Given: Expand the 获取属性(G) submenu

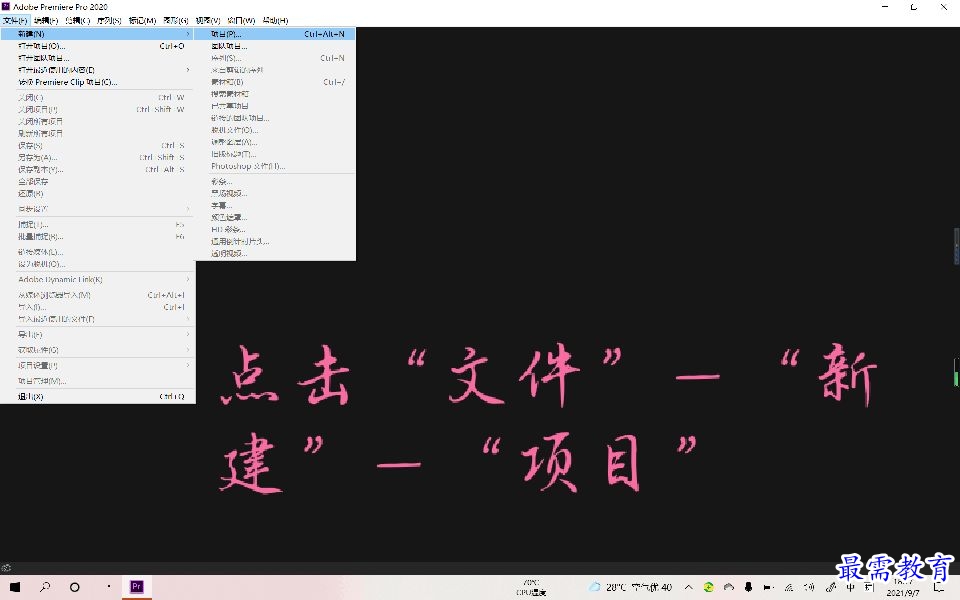Looking at the screenshot, I should [x=98, y=350].
